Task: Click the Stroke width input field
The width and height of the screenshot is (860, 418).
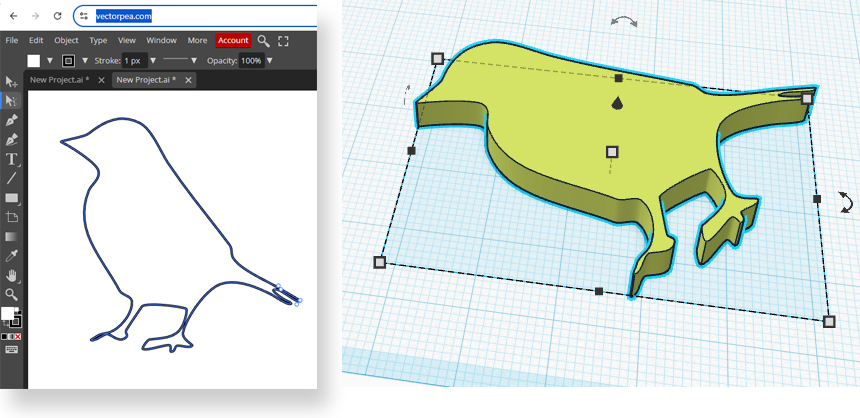Action: (134, 61)
